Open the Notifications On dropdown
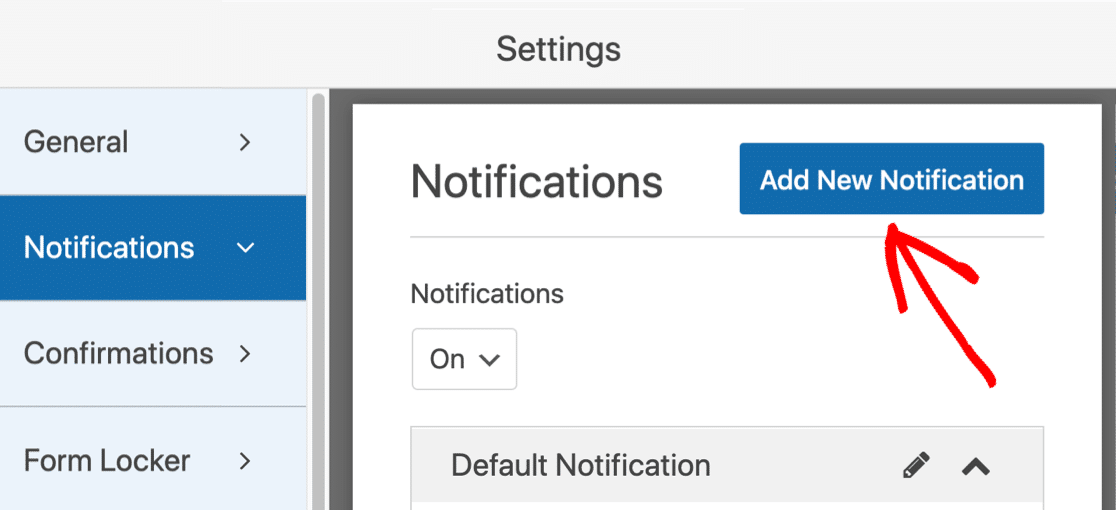This screenshot has width=1116, height=510. pos(464,359)
